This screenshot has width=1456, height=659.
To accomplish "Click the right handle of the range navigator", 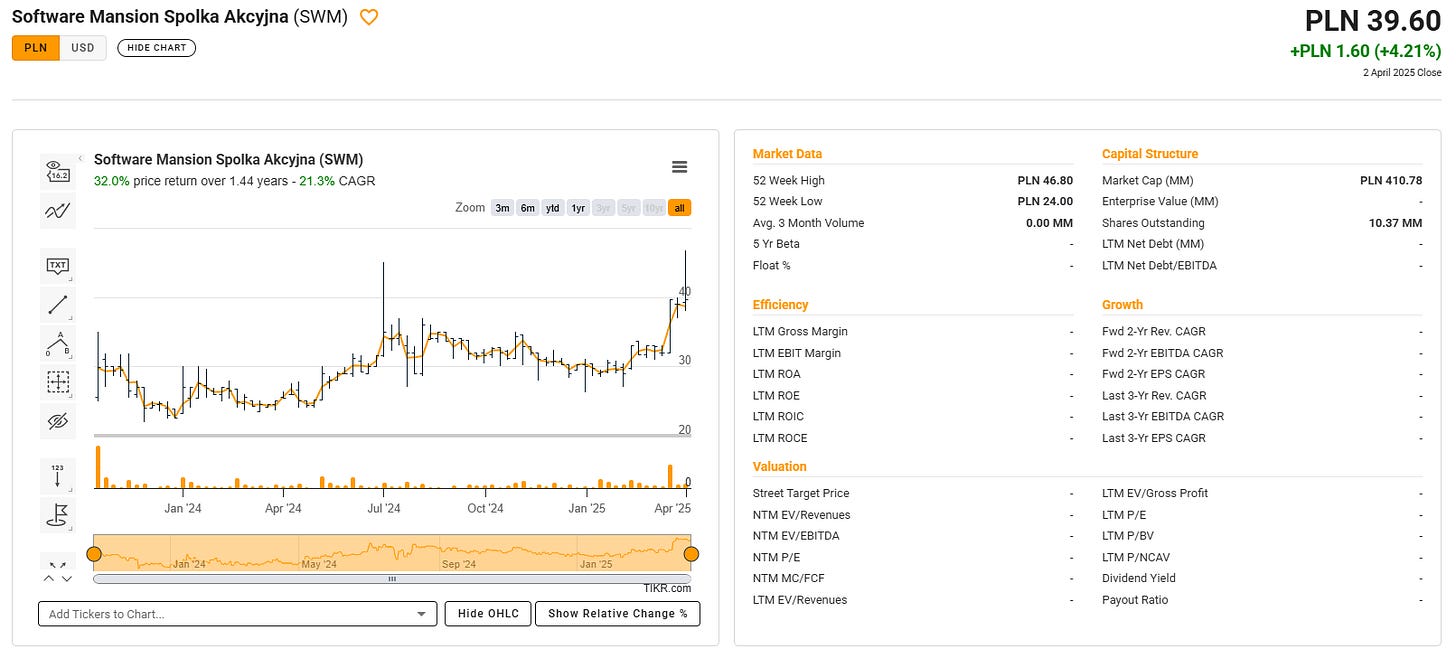I will tap(691, 553).
